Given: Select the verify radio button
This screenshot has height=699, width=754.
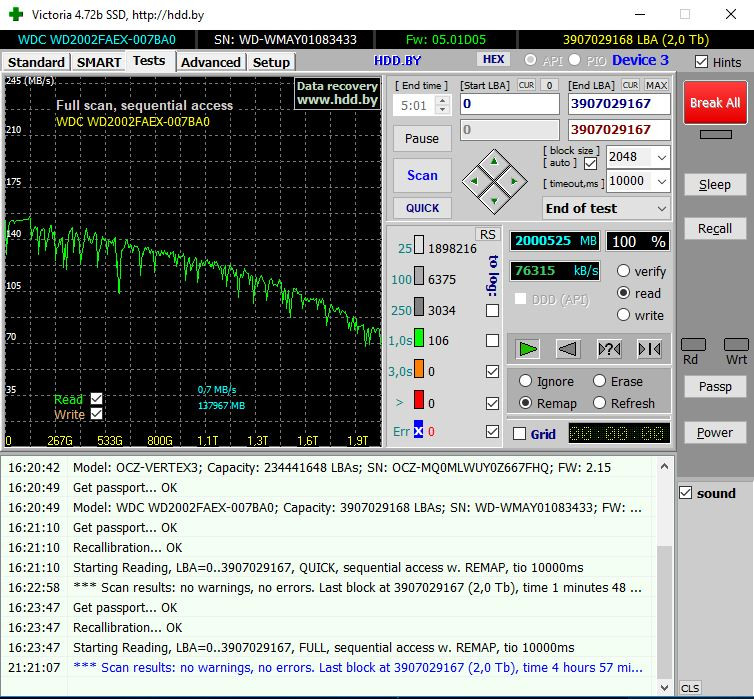Looking at the screenshot, I should (x=624, y=271).
